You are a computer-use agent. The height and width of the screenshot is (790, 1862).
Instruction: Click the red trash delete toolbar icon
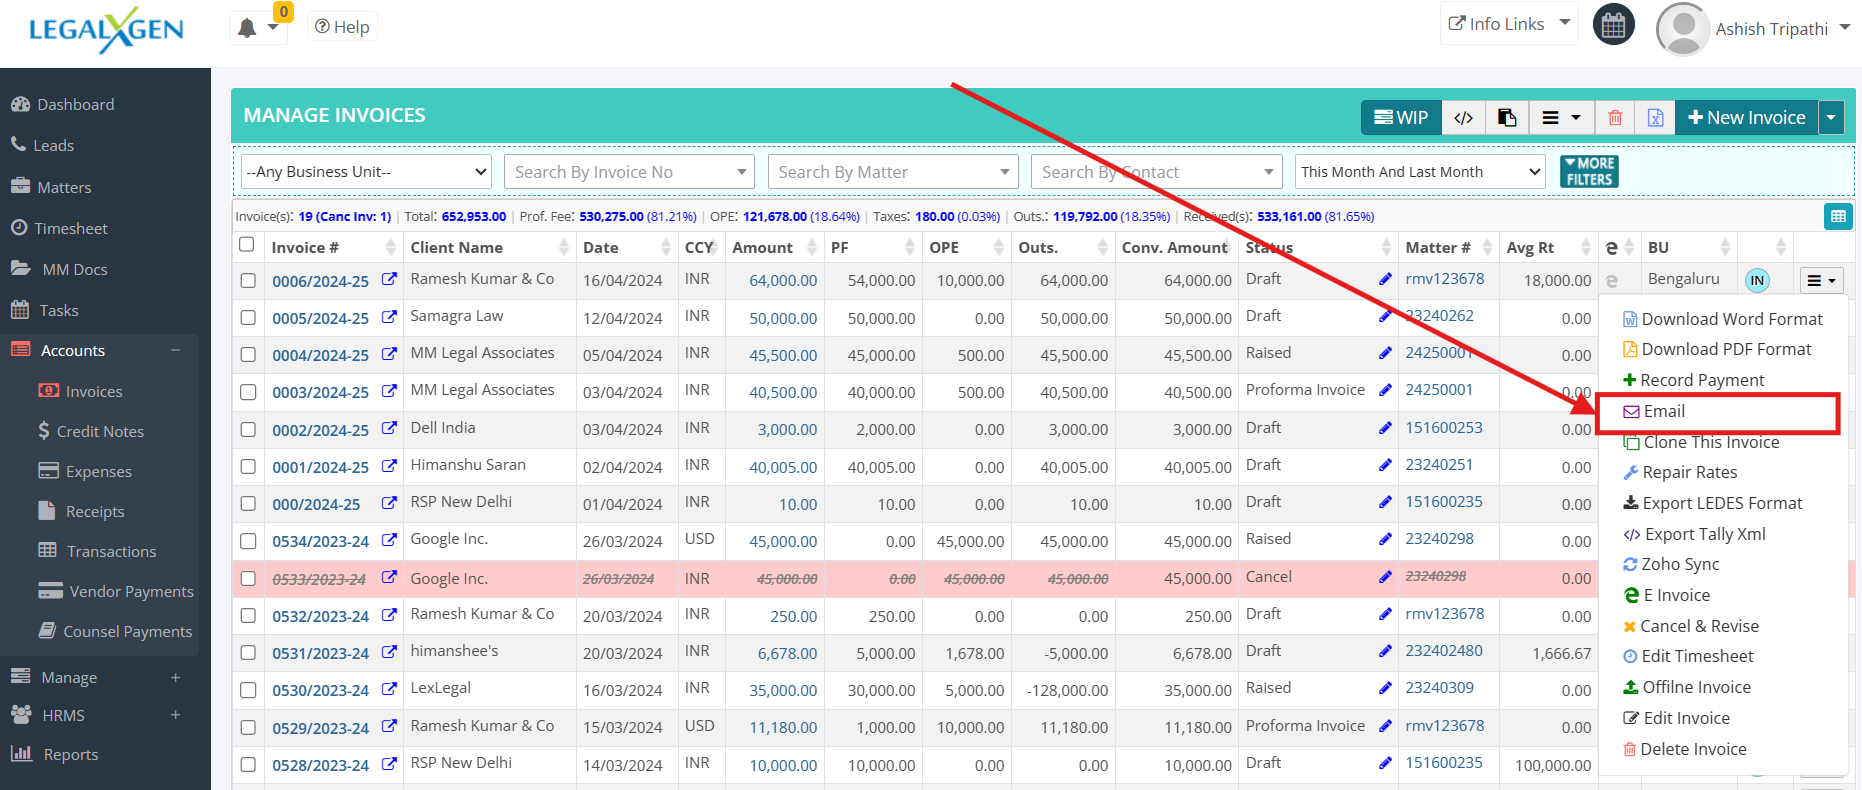(x=1614, y=118)
